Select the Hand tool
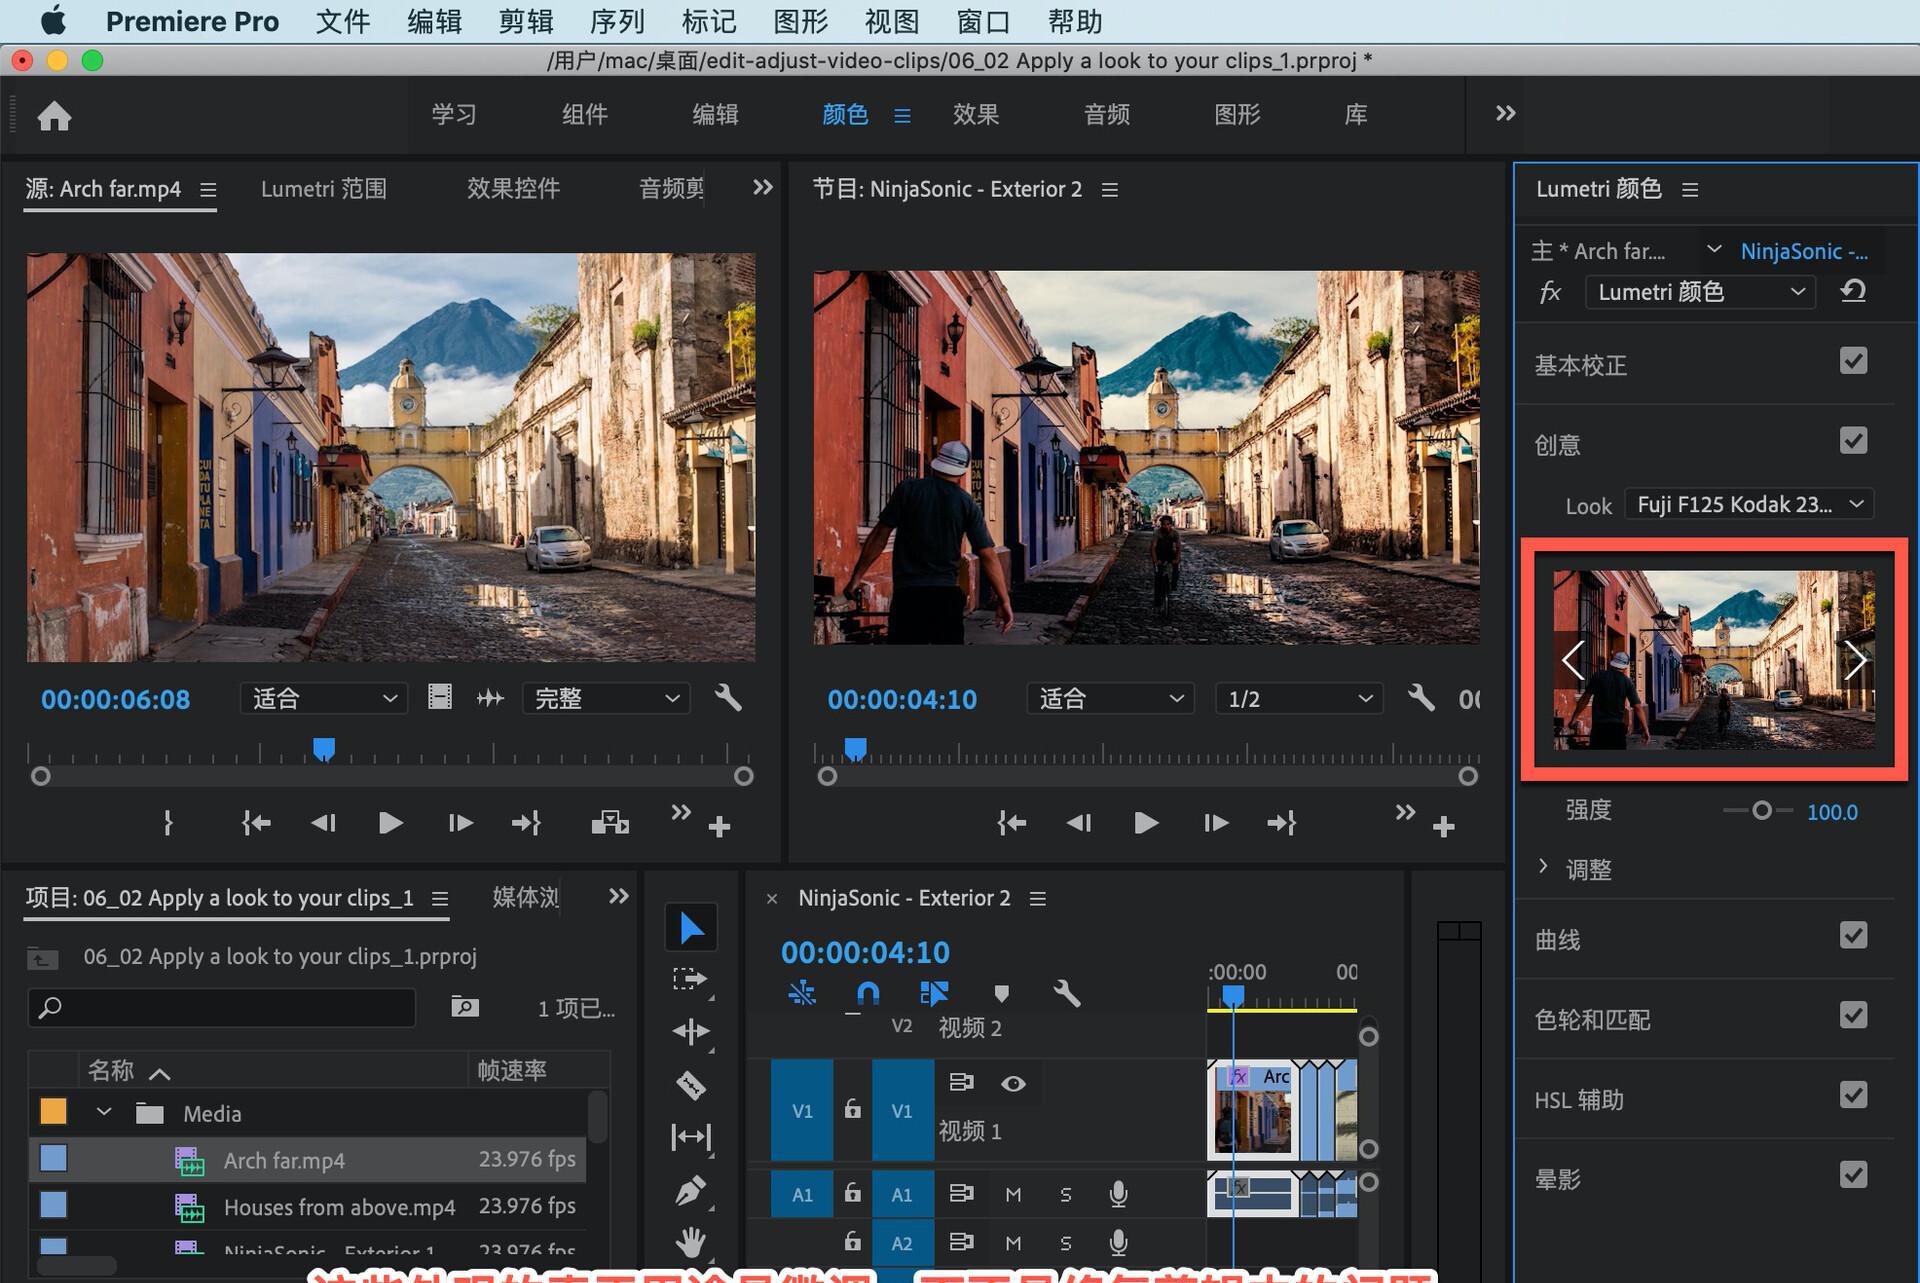 point(690,1243)
